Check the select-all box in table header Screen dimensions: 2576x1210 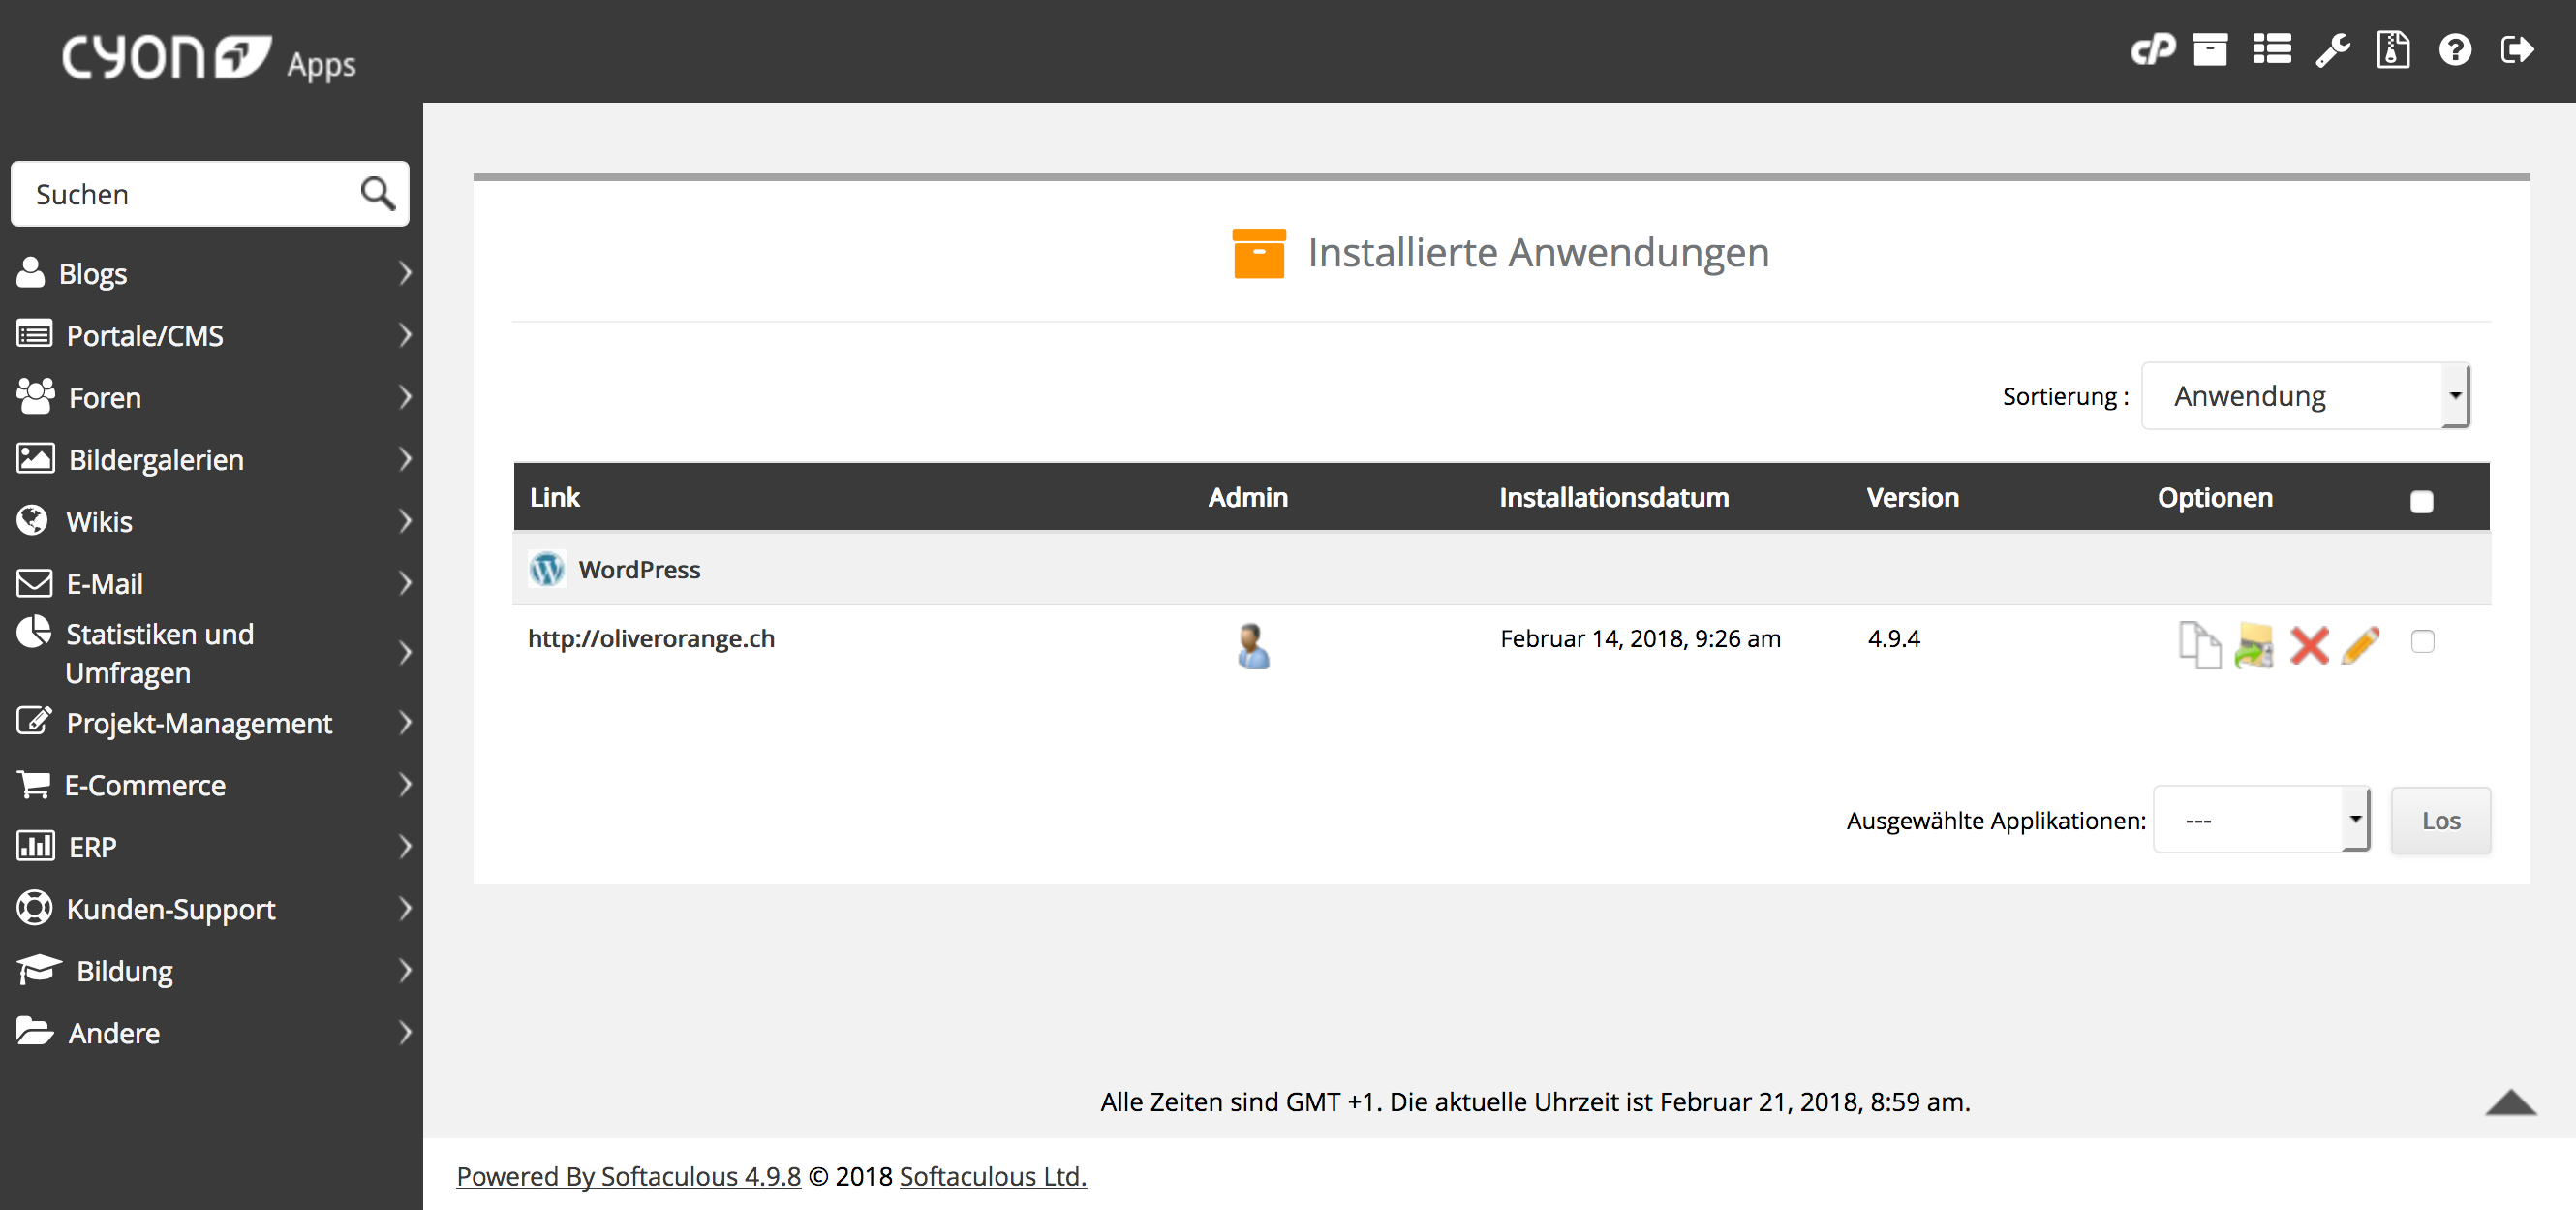(x=2421, y=501)
